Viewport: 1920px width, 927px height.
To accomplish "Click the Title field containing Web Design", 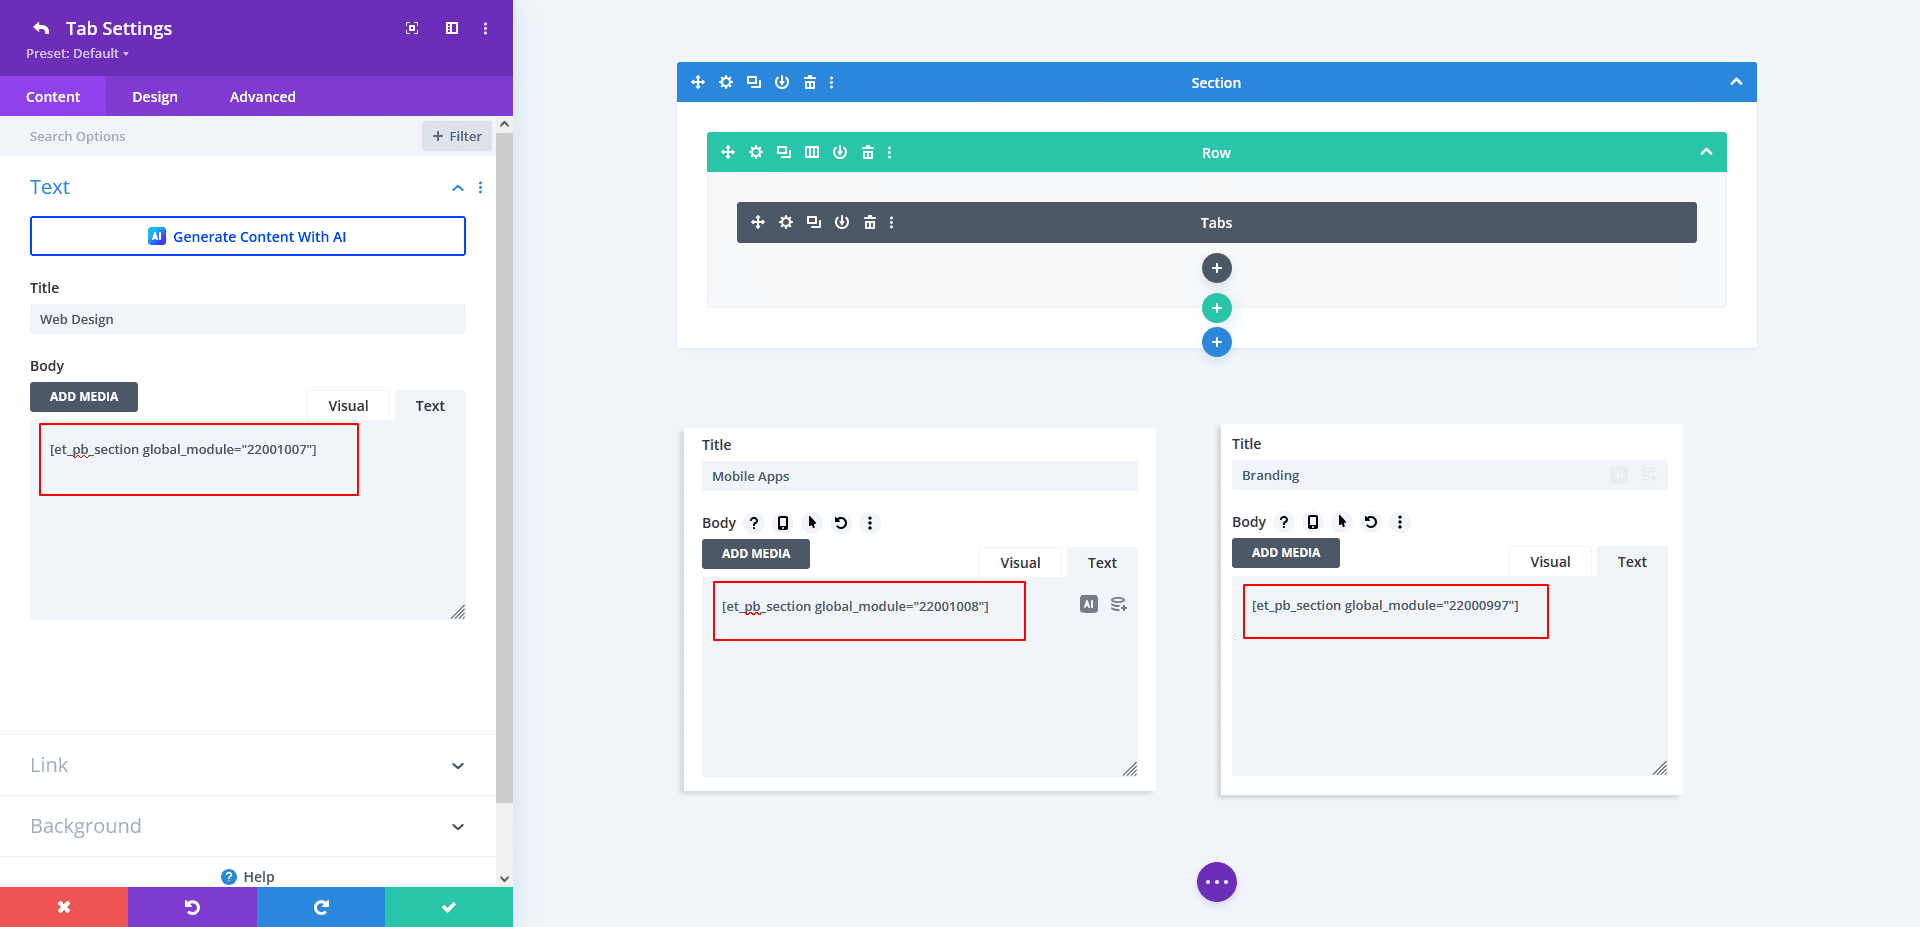I will [x=248, y=319].
